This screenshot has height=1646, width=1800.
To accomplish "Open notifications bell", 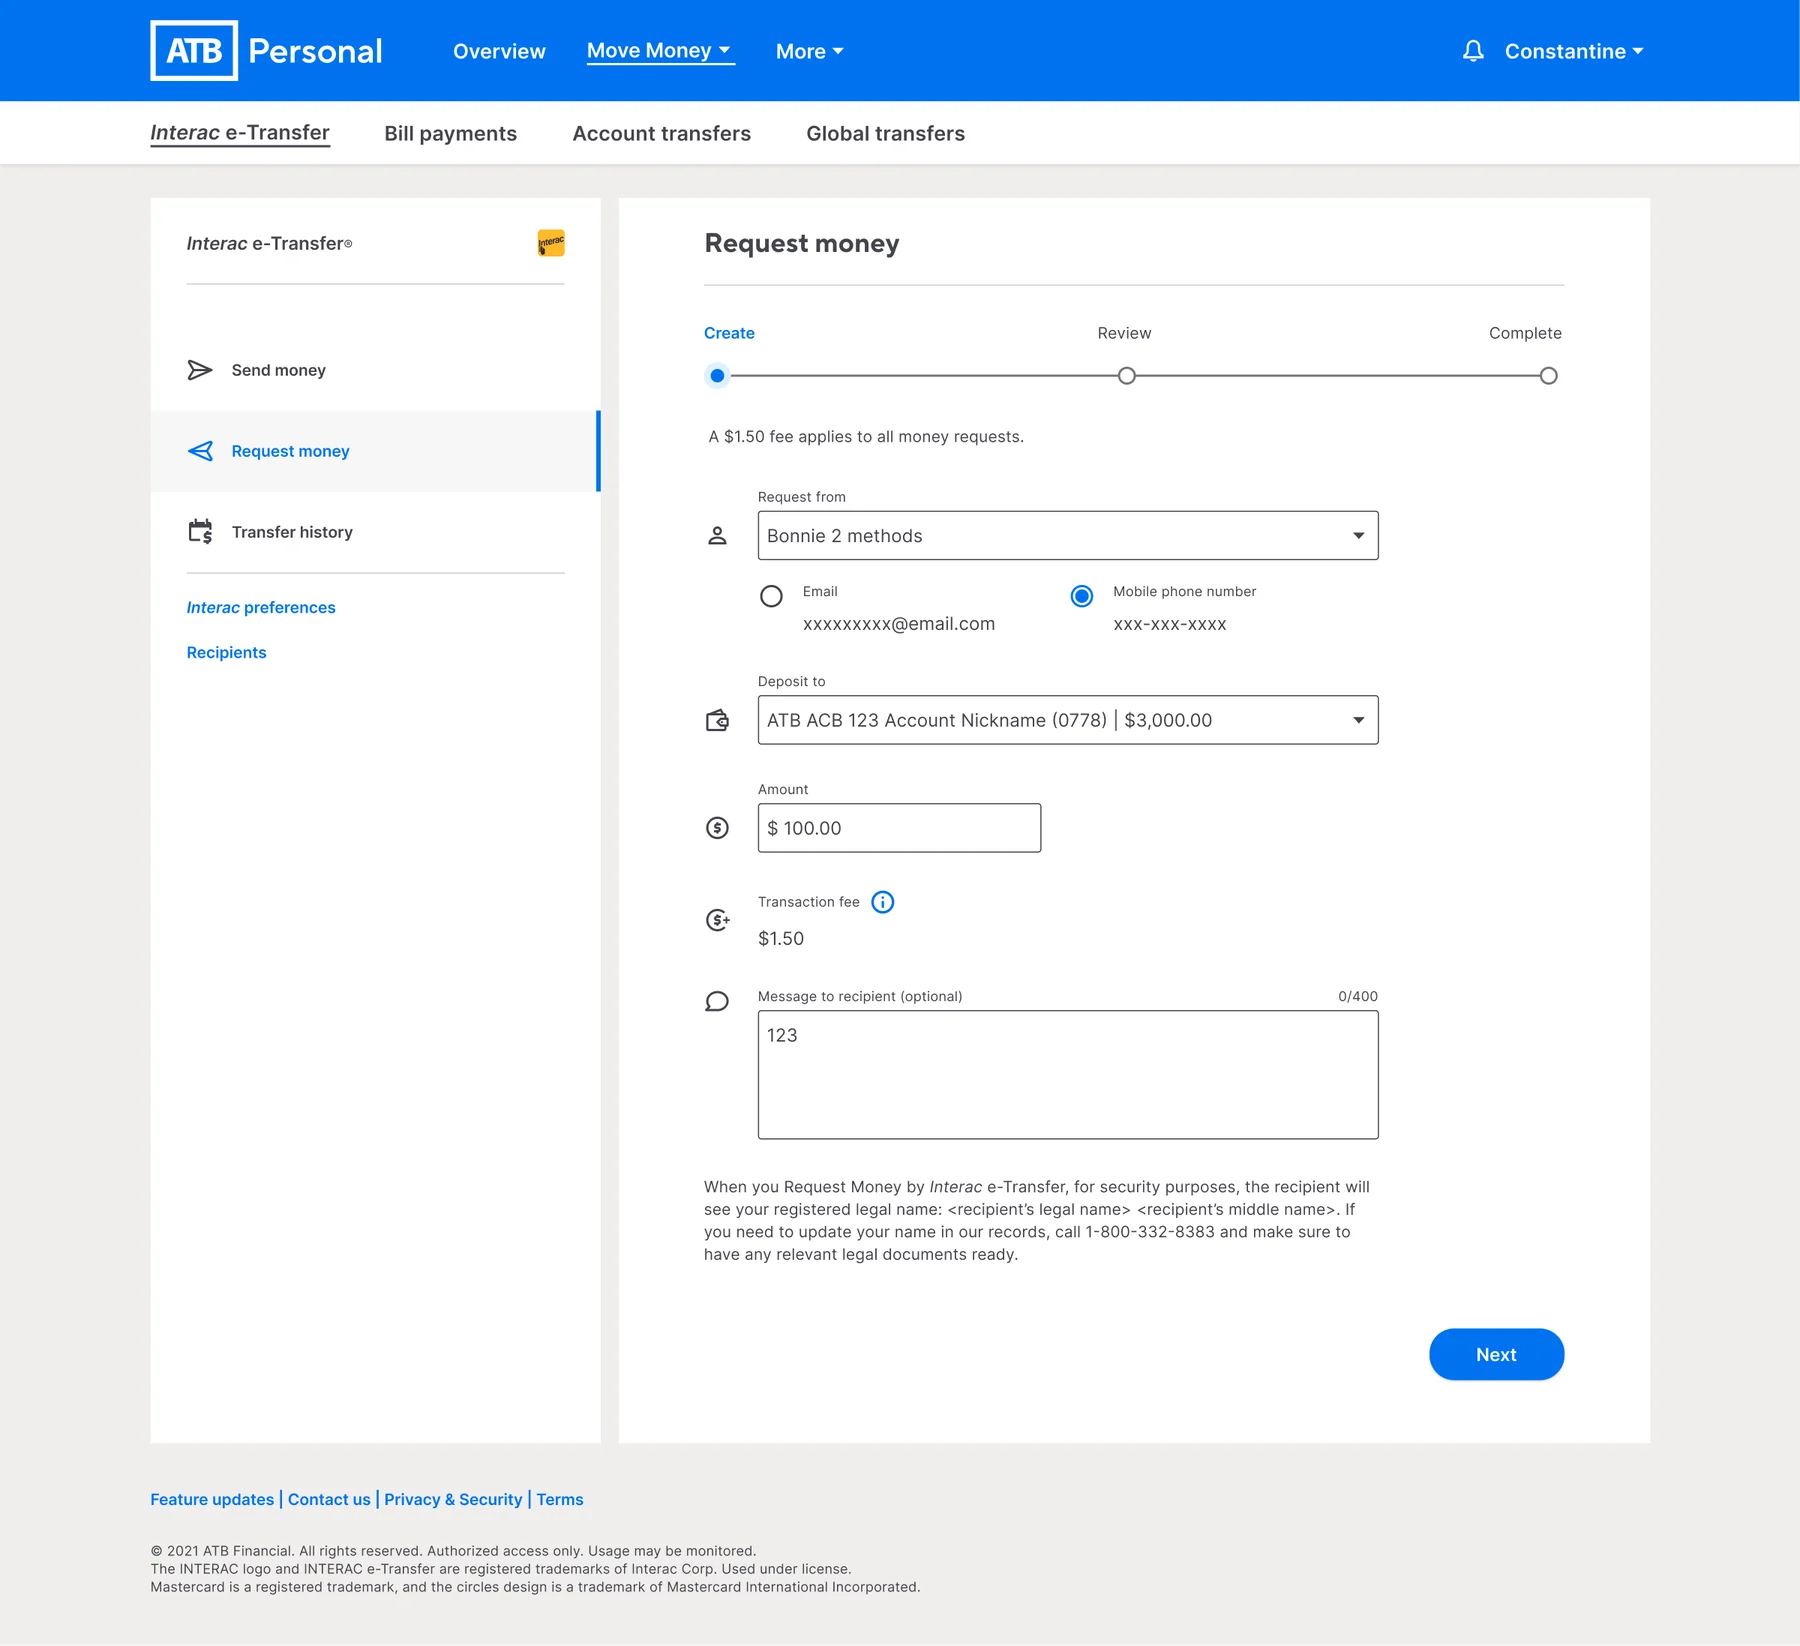I will [x=1473, y=51].
